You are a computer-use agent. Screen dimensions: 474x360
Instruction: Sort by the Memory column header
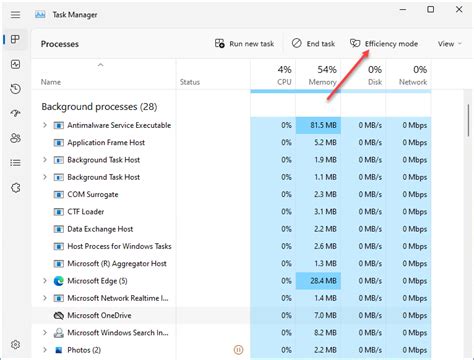tap(318, 75)
